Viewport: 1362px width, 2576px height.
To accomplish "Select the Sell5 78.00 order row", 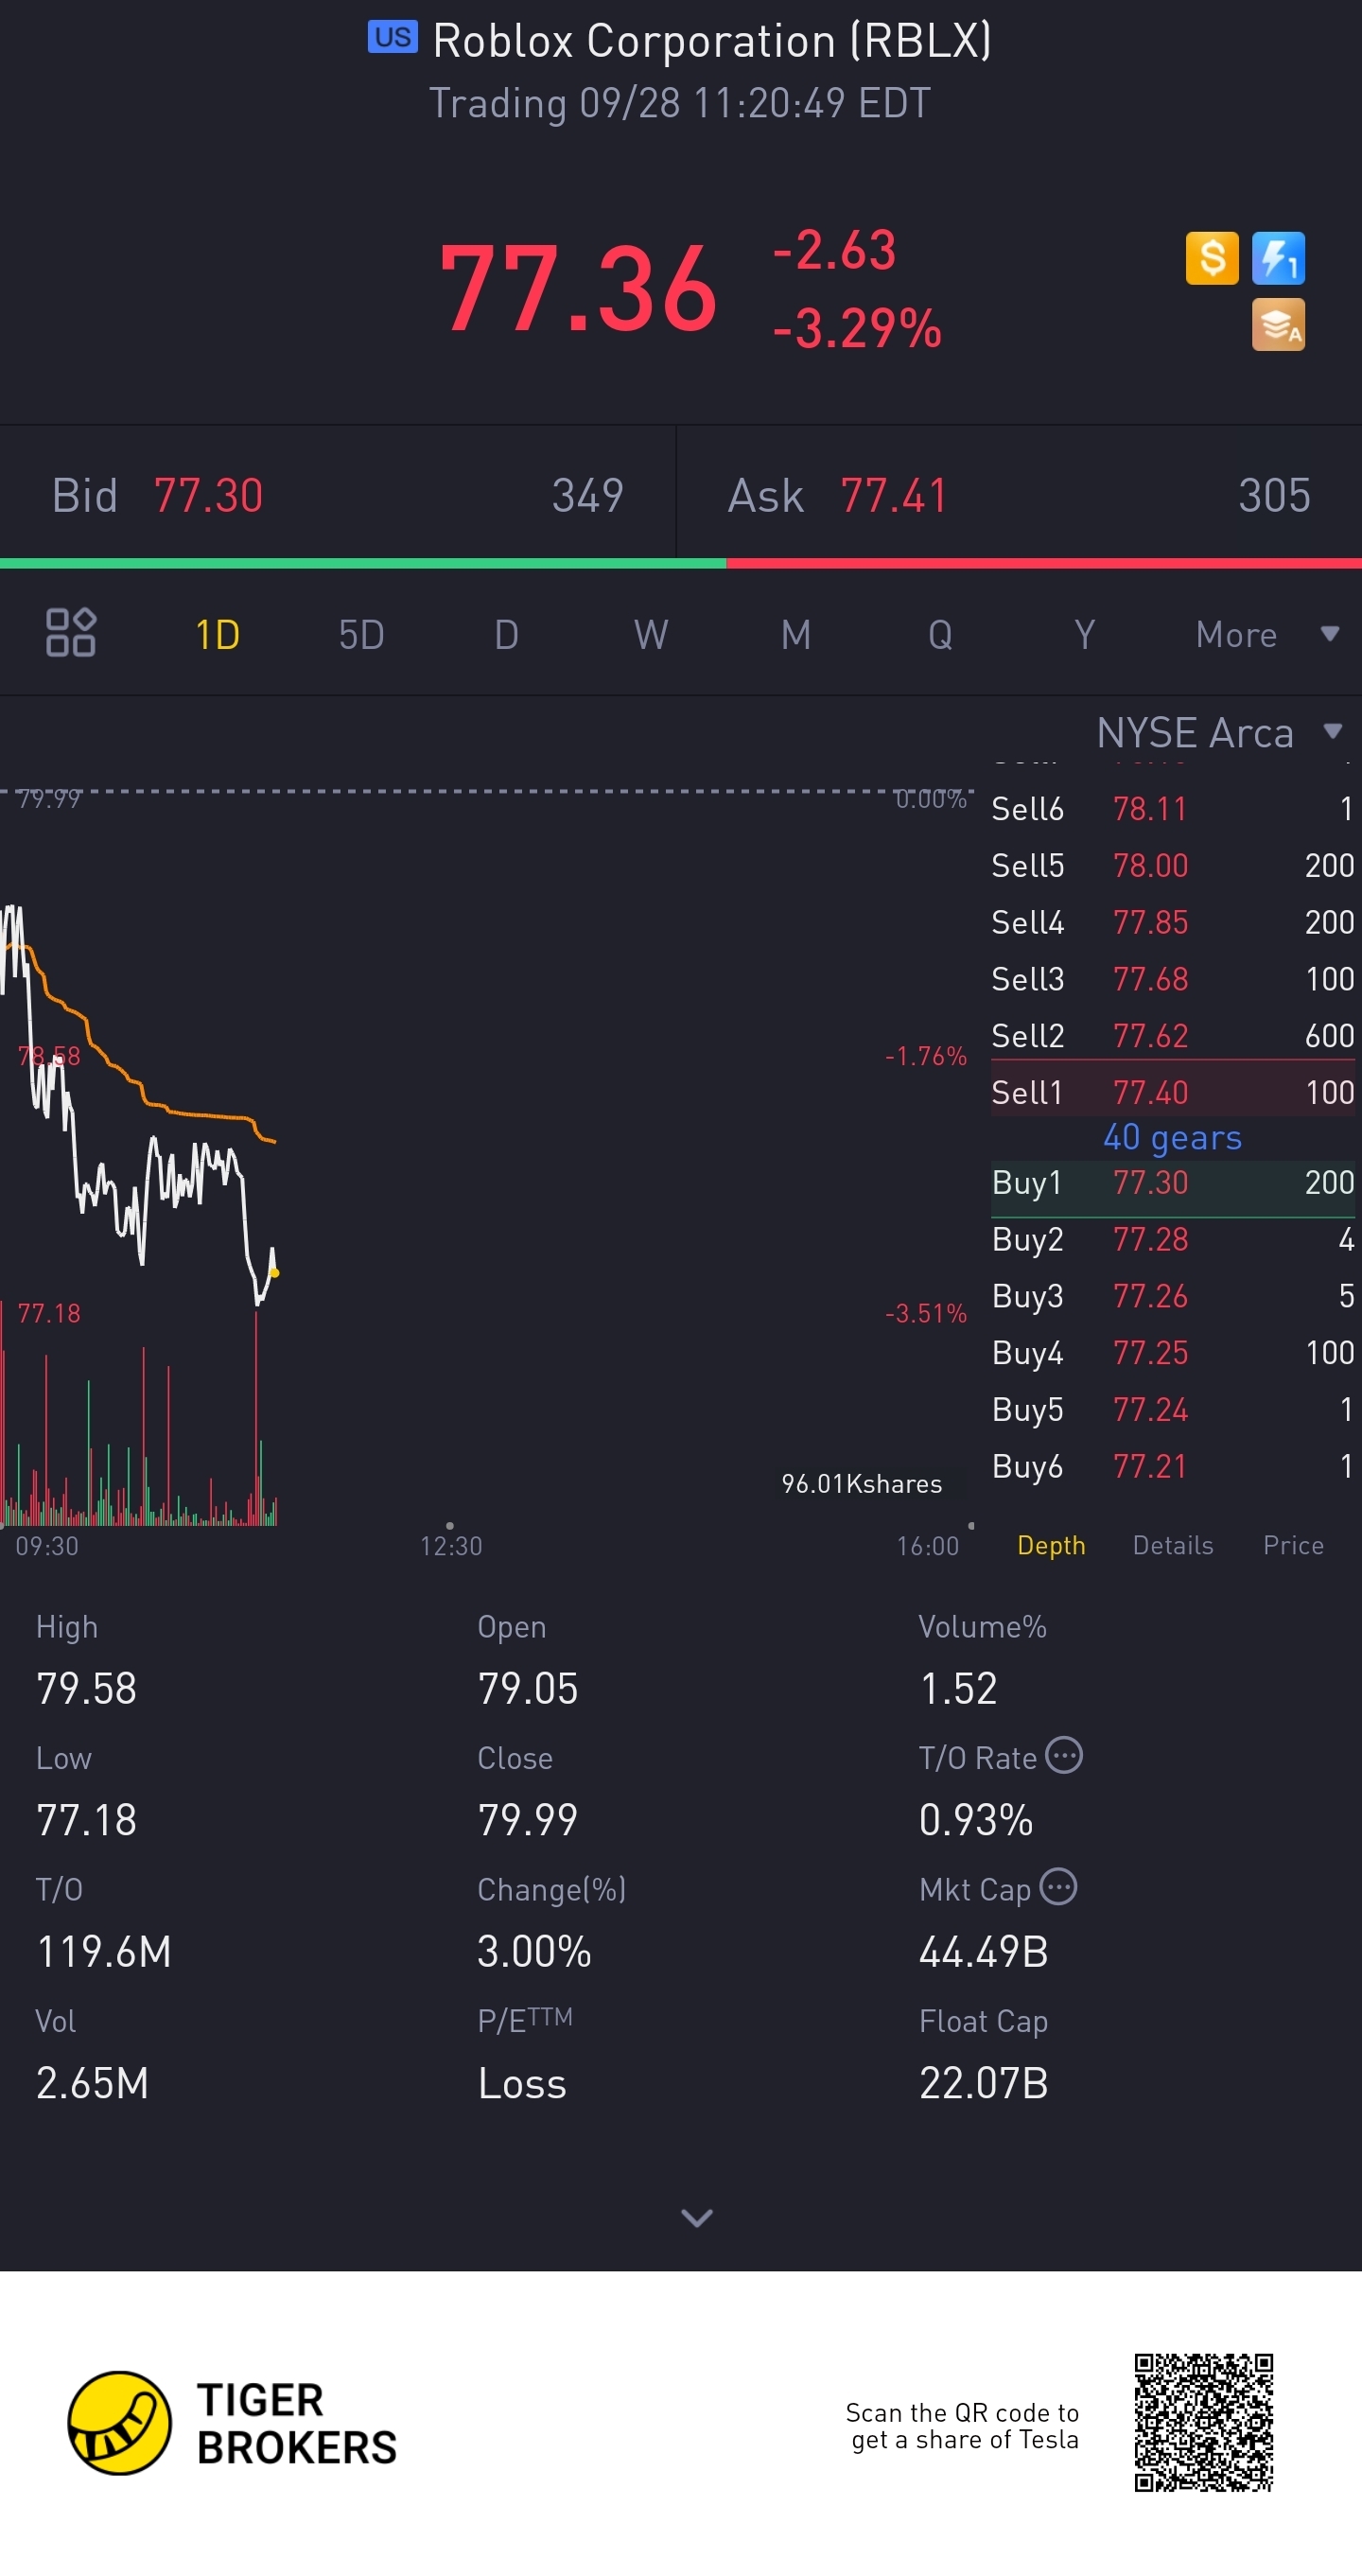I will (1173, 865).
